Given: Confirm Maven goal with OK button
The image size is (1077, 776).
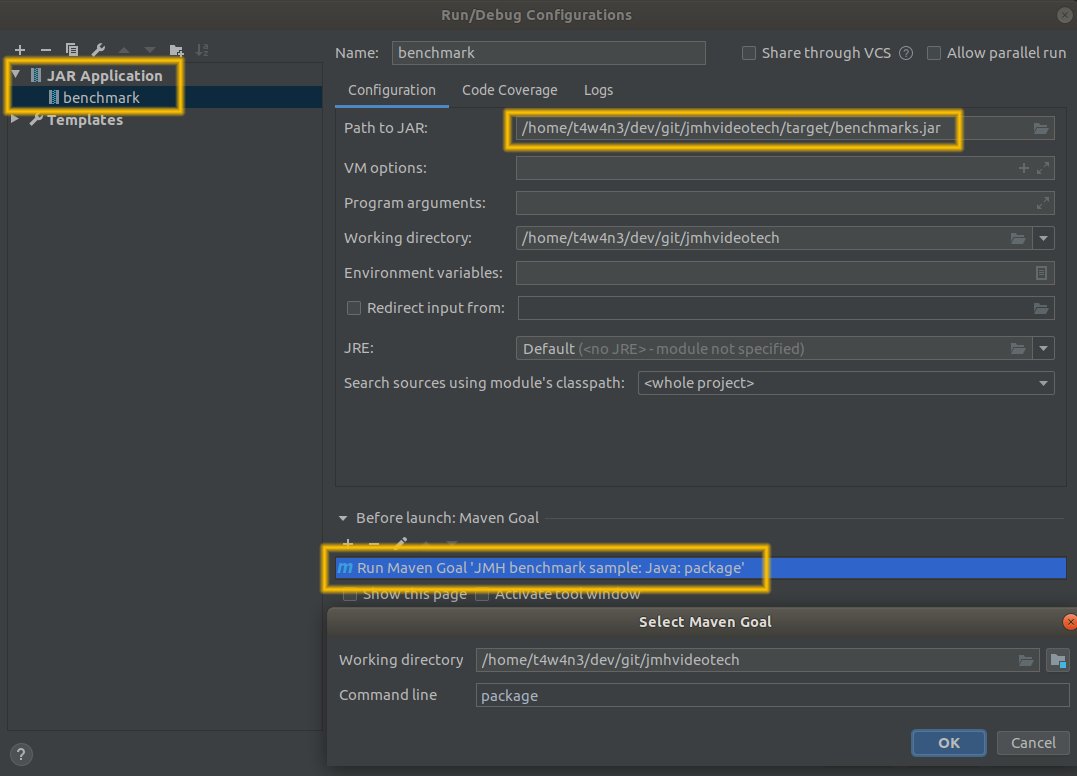Looking at the screenshot, I should pos(948,742).
